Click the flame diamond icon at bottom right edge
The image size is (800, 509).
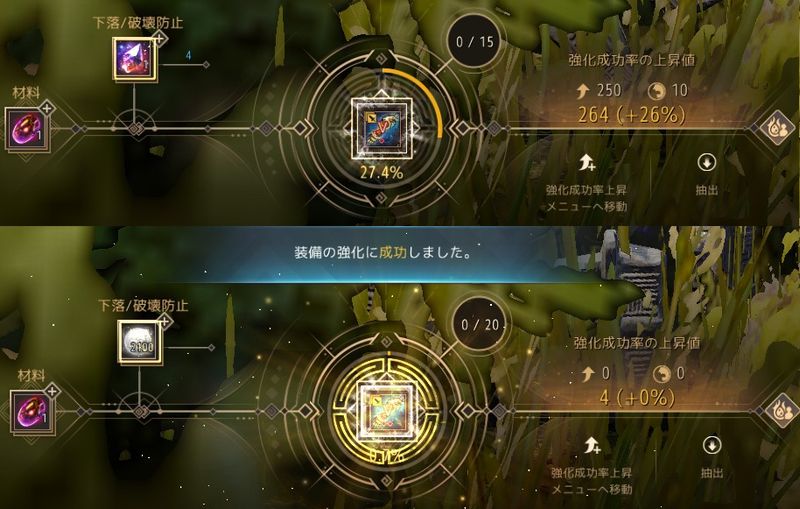pos(783,411)
